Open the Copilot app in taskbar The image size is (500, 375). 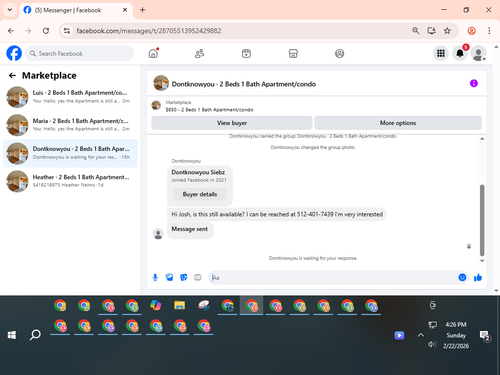[155, 305]
